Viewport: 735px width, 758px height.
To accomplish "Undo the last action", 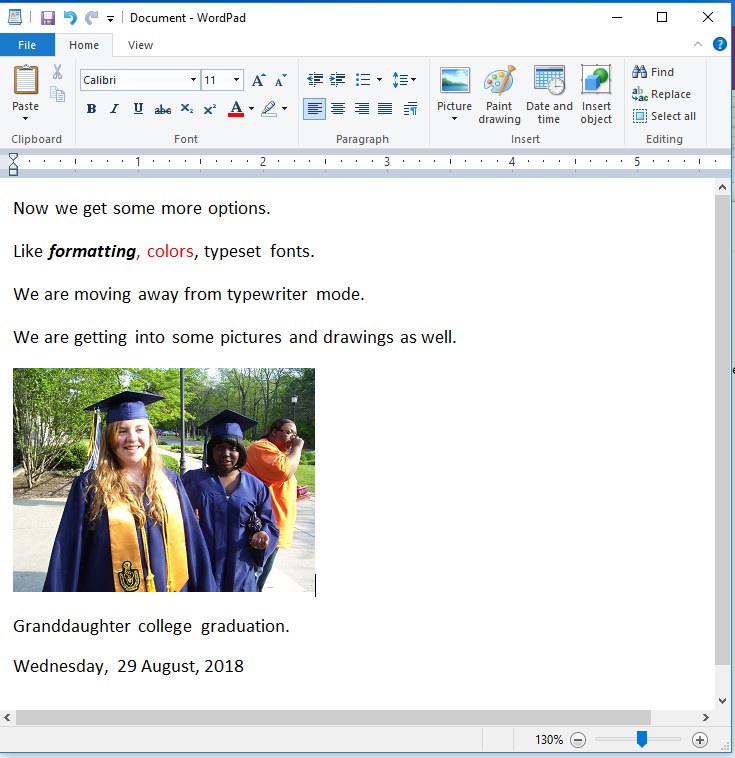I will click(69, 17).
